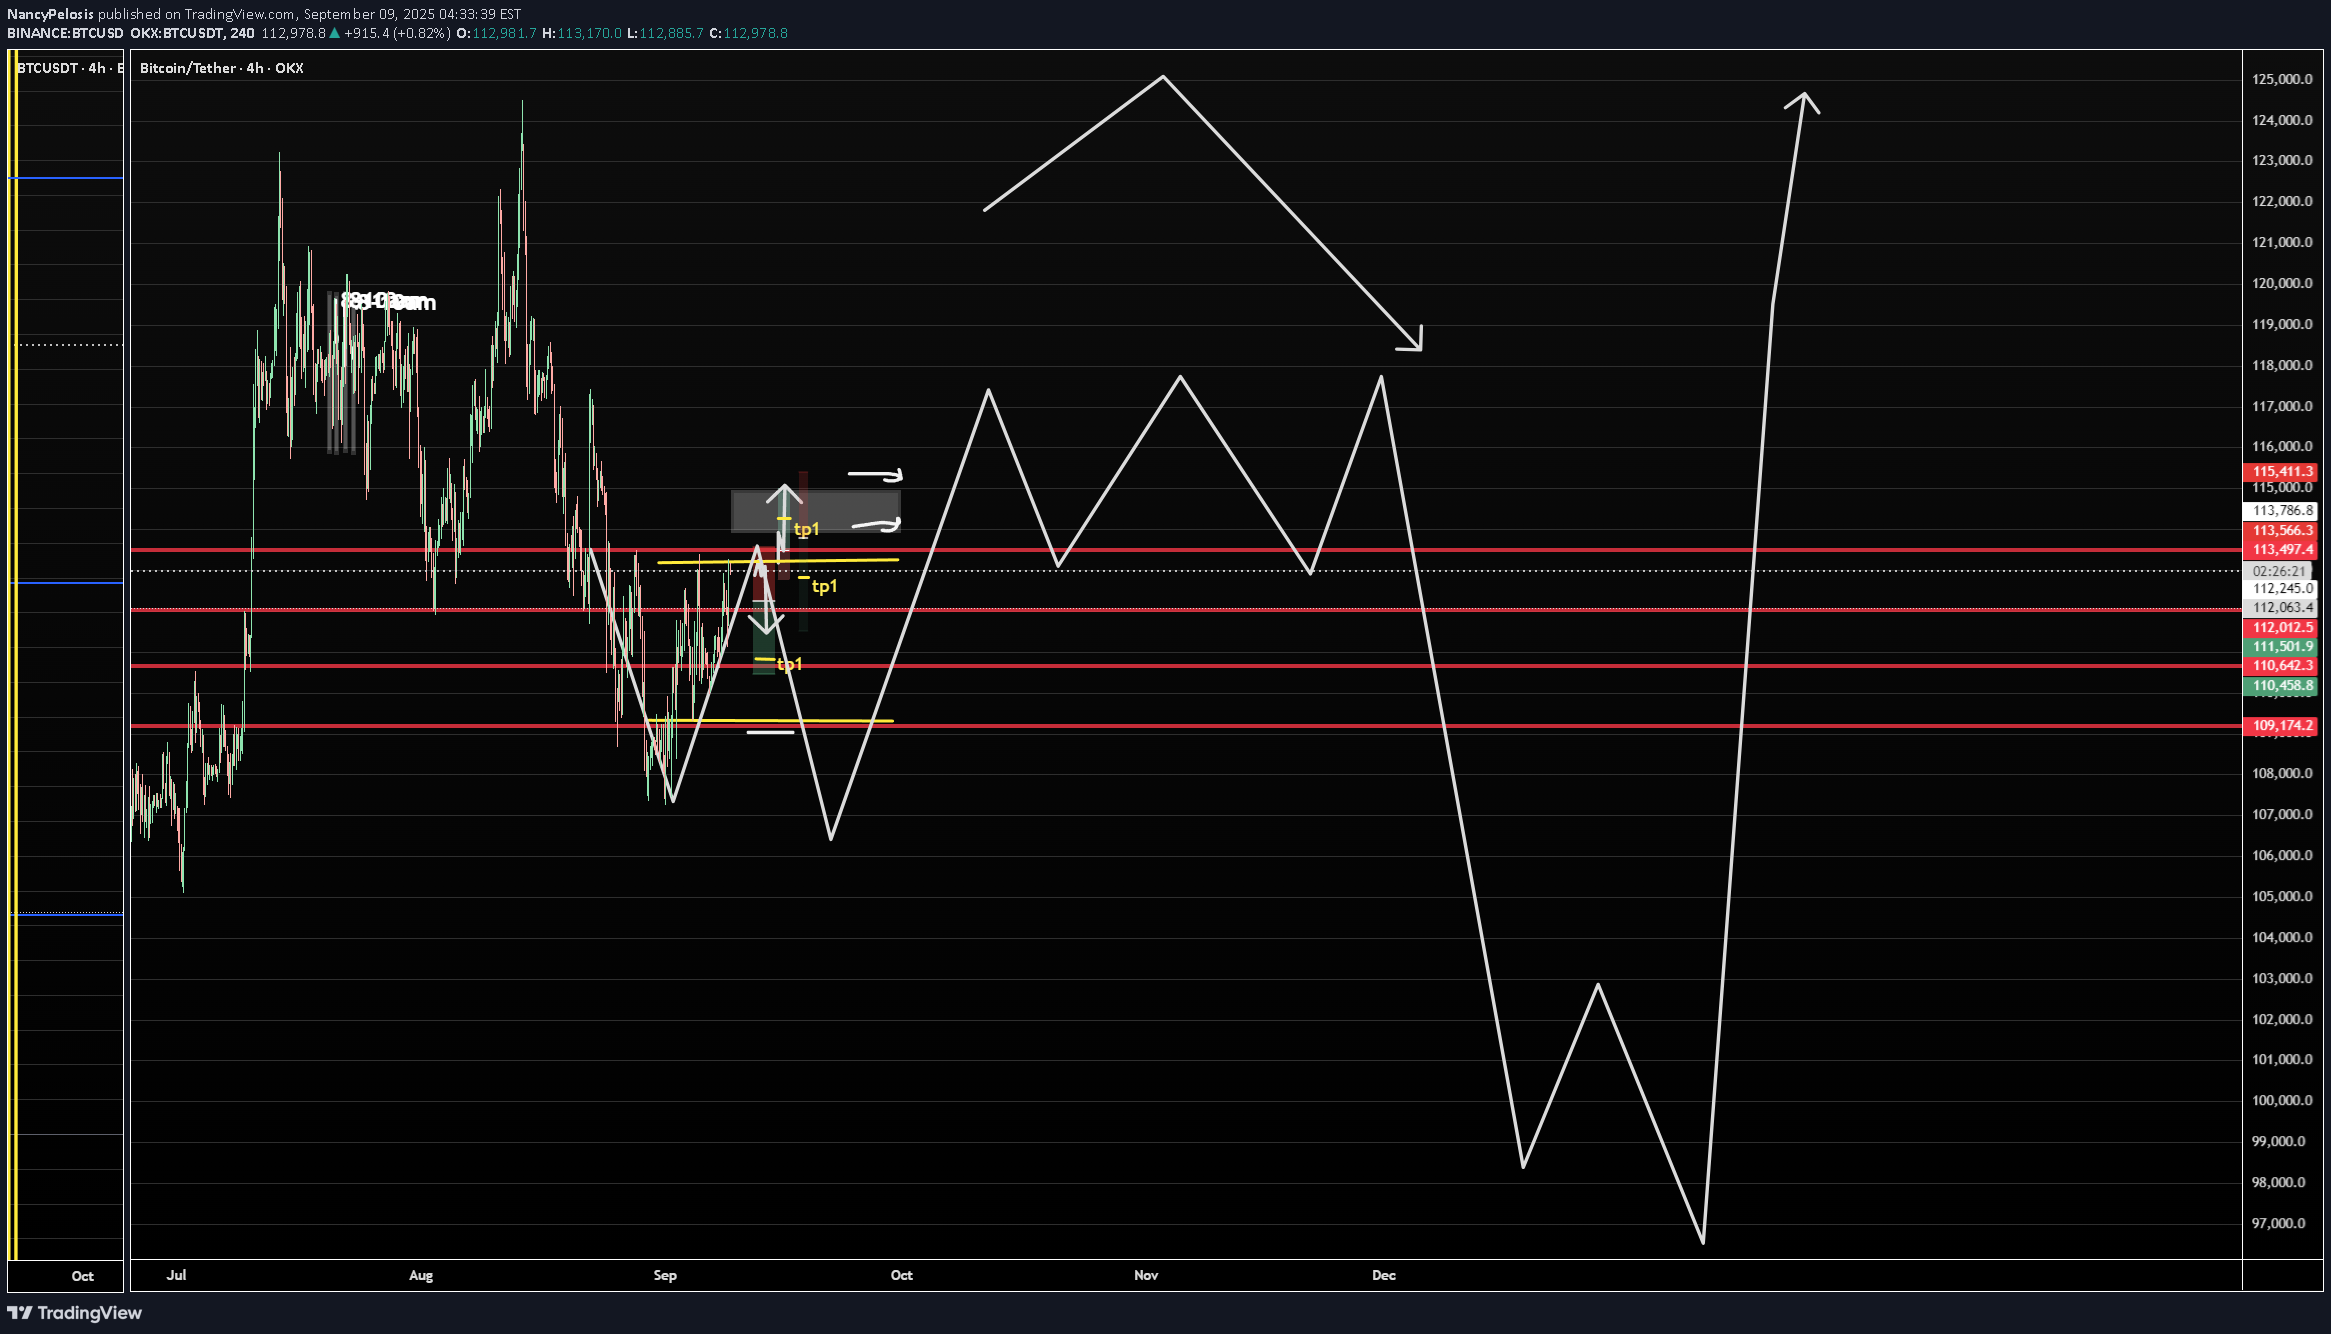Click the 02:26:21 countdown timer tag
This screenshot has width=2331, height=1334.
click(x=2281, y=571)
